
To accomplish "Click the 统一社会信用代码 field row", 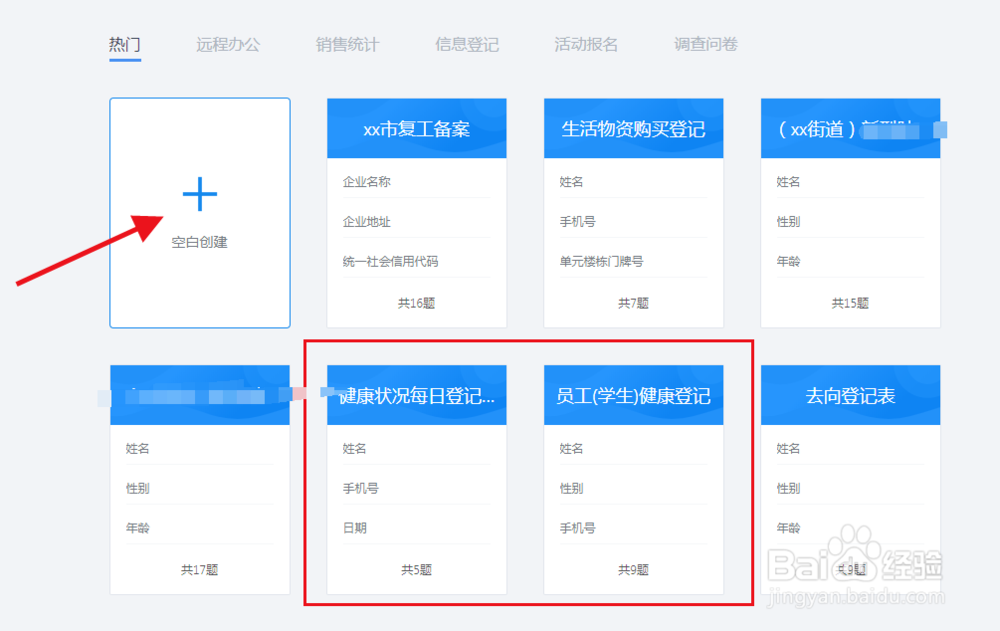I will click(388, 261).
